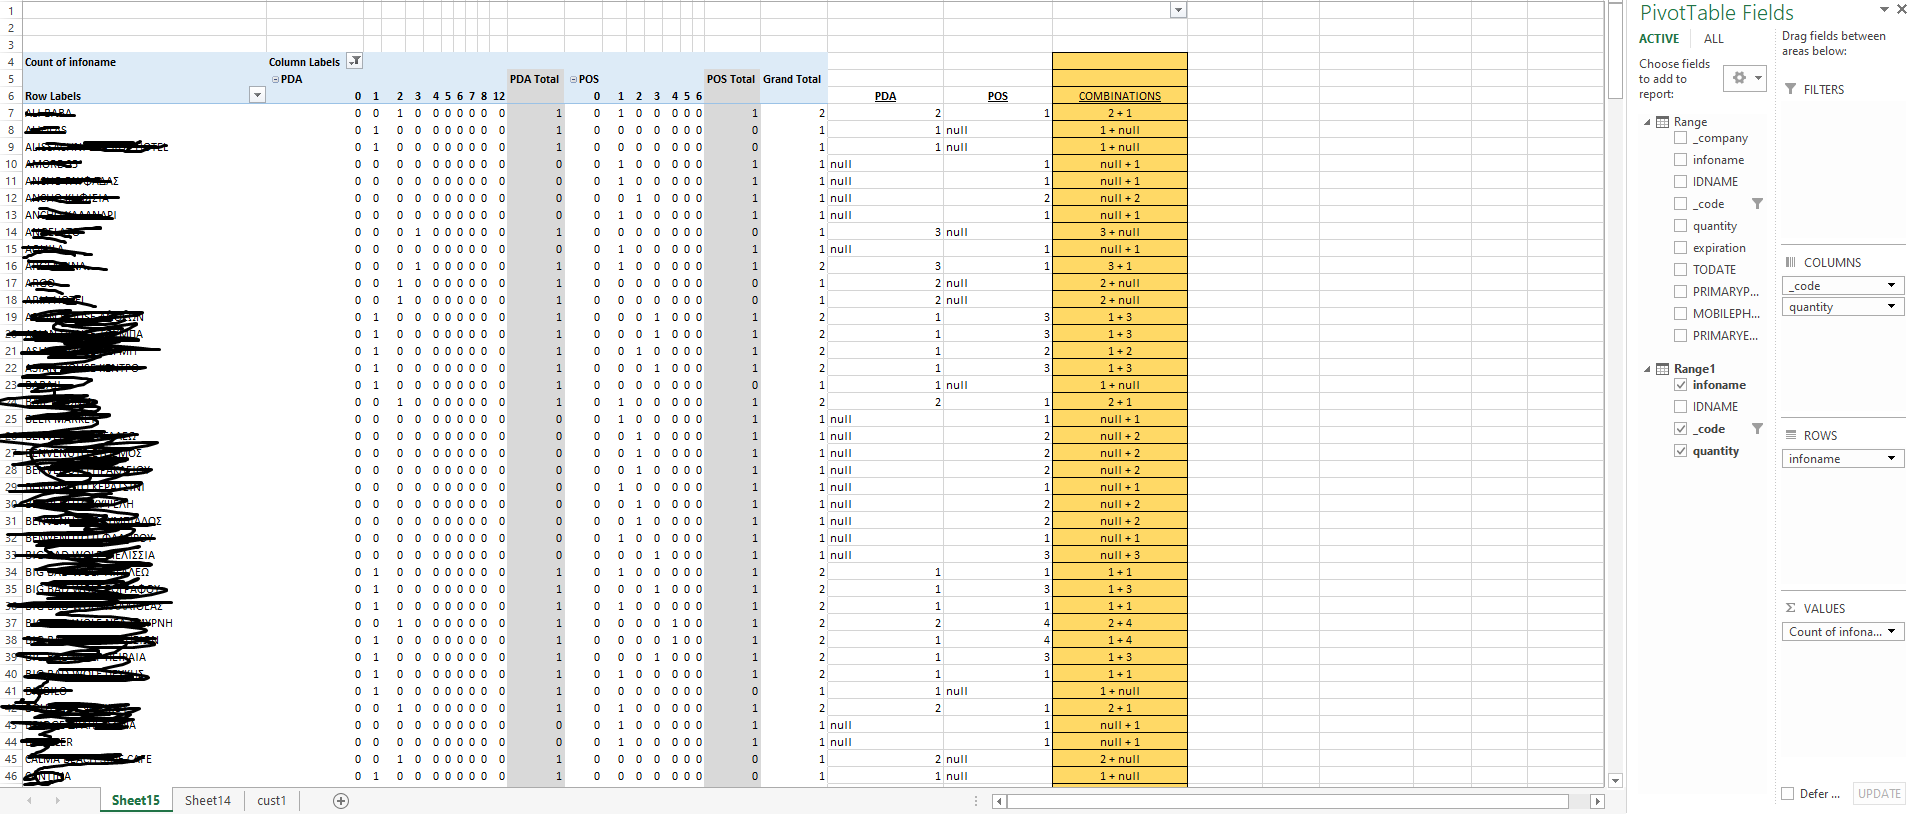Open the Row Labels filter dropdown
Screen dimensions: 1918x814
click(257, 95)
